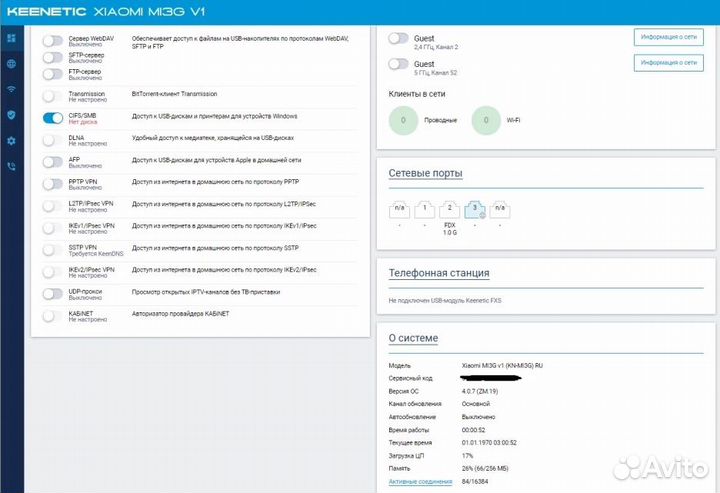Viewport: 720px width, 493px height.
Task: Open the dashboard icon in the sidebar
Action: click(12, 38)
